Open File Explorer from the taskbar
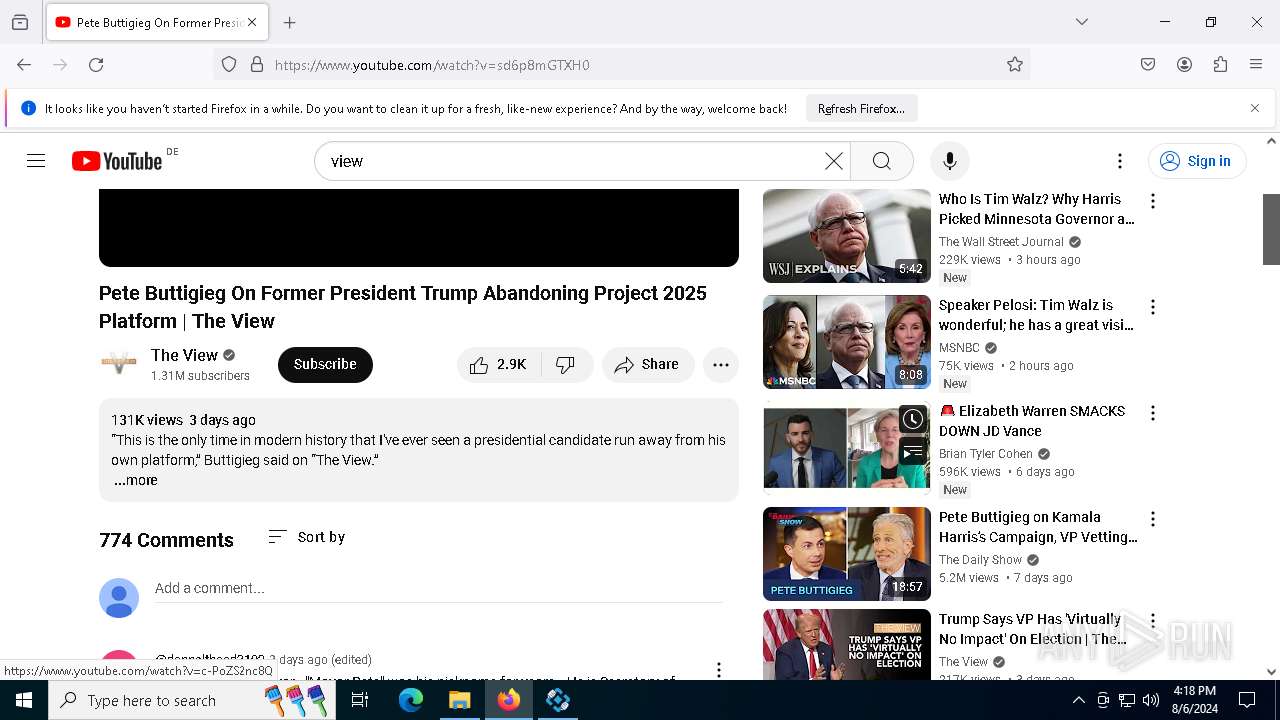 (x=460, y=700)
